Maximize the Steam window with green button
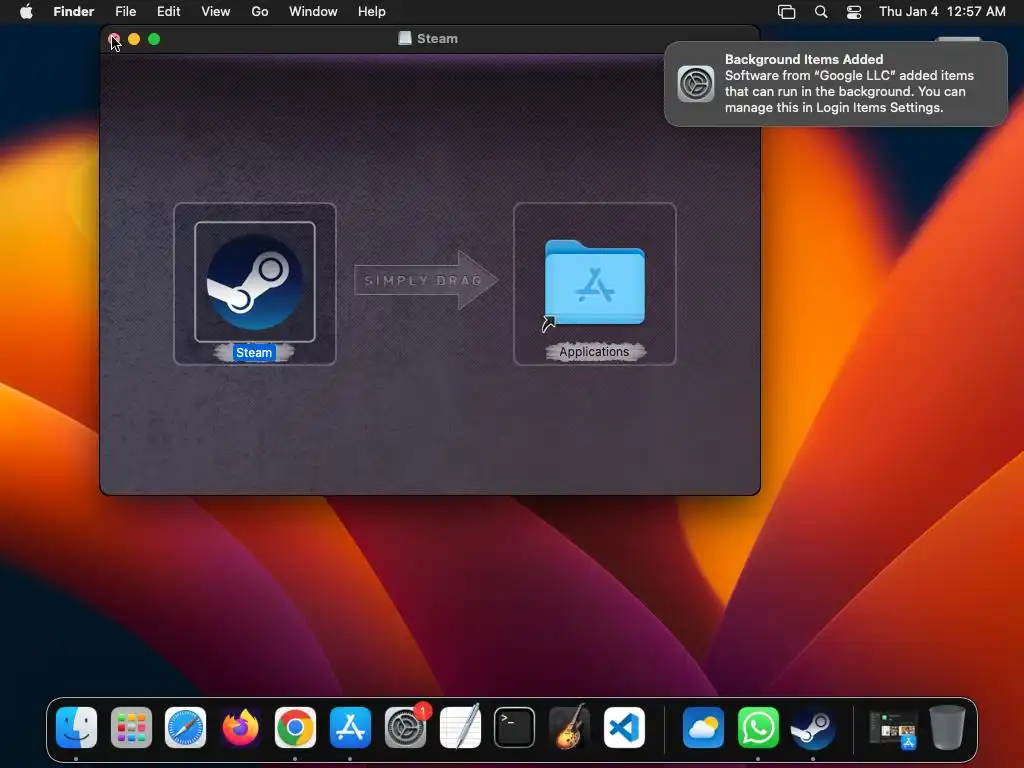 pyautogui.click(x=154, y=39)
